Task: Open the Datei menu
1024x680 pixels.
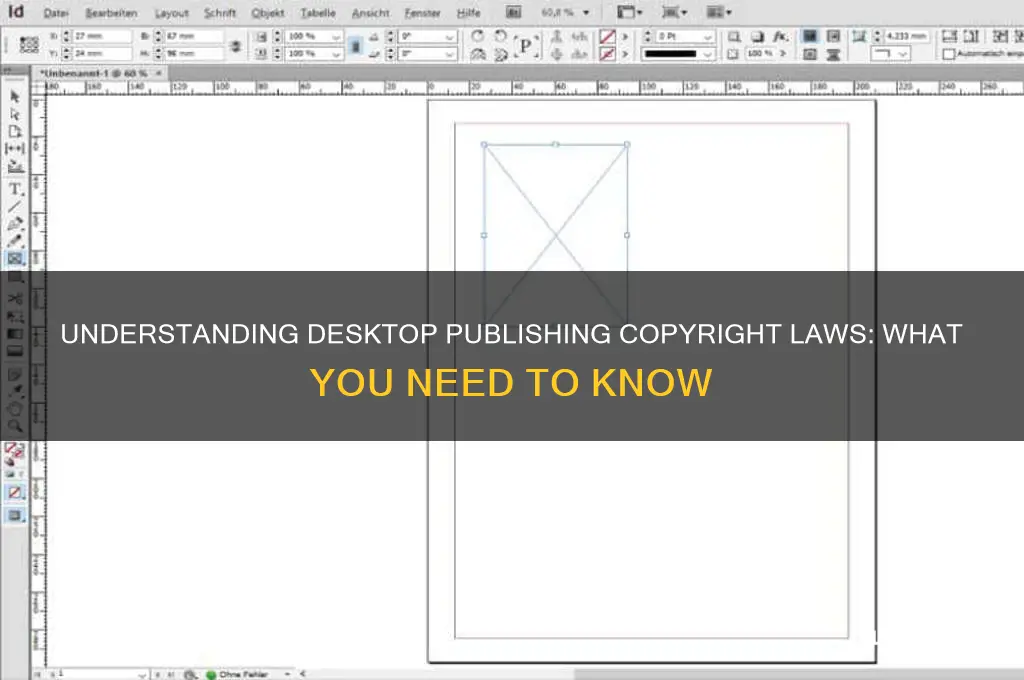Action: click(56, 13)
